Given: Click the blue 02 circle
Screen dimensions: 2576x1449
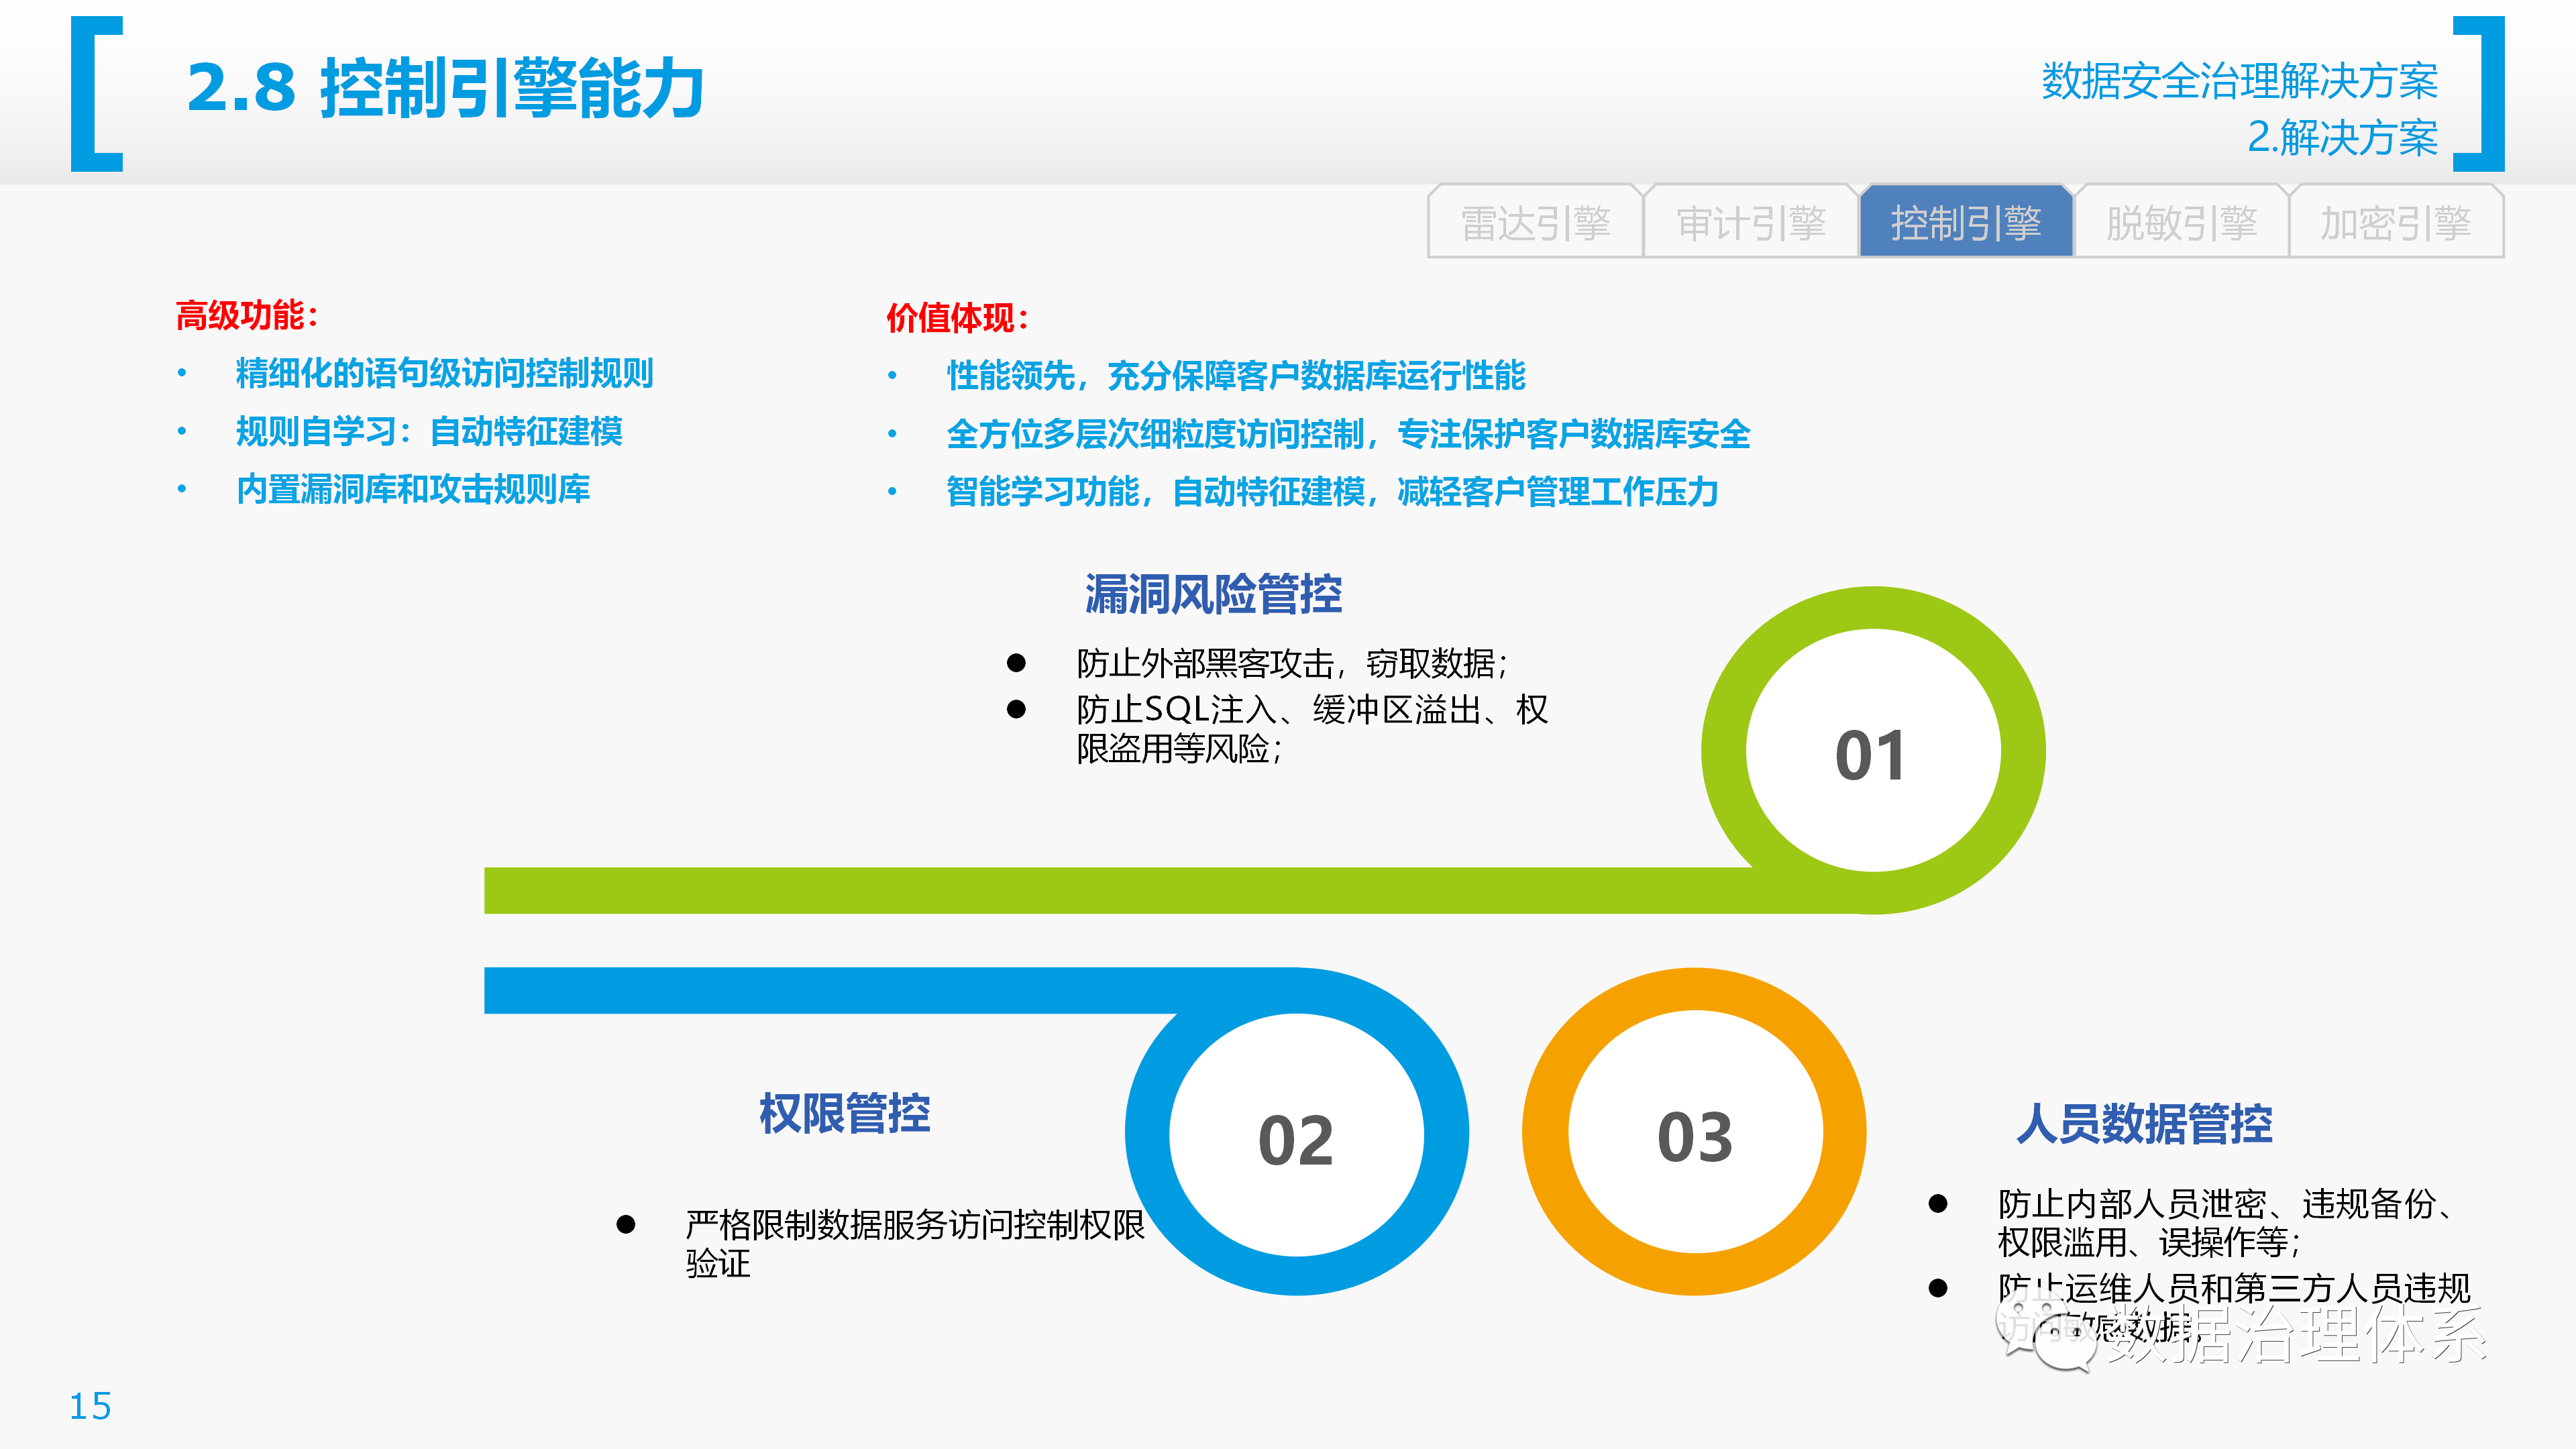Looking at the screenshot, I should (x=1297, y=1133).
